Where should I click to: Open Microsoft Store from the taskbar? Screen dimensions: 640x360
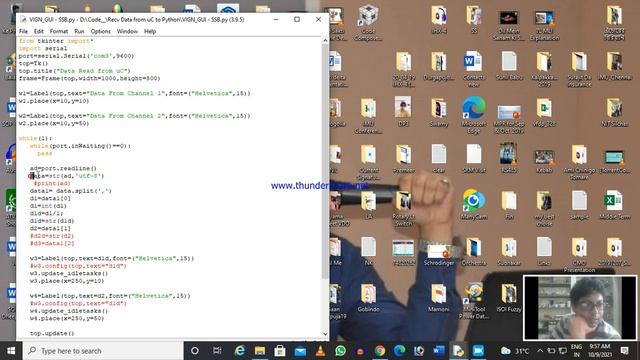pyautogui.click(x=280, y=351)
